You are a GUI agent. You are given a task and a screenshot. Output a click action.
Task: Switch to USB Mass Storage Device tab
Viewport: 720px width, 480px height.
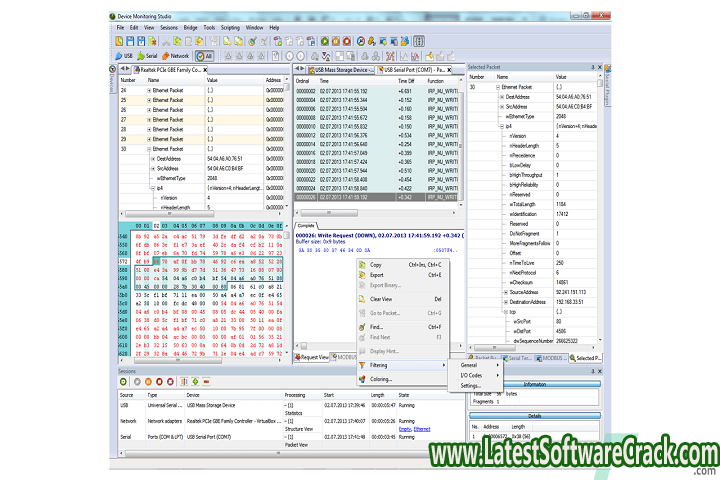click(x=340, y=70)
